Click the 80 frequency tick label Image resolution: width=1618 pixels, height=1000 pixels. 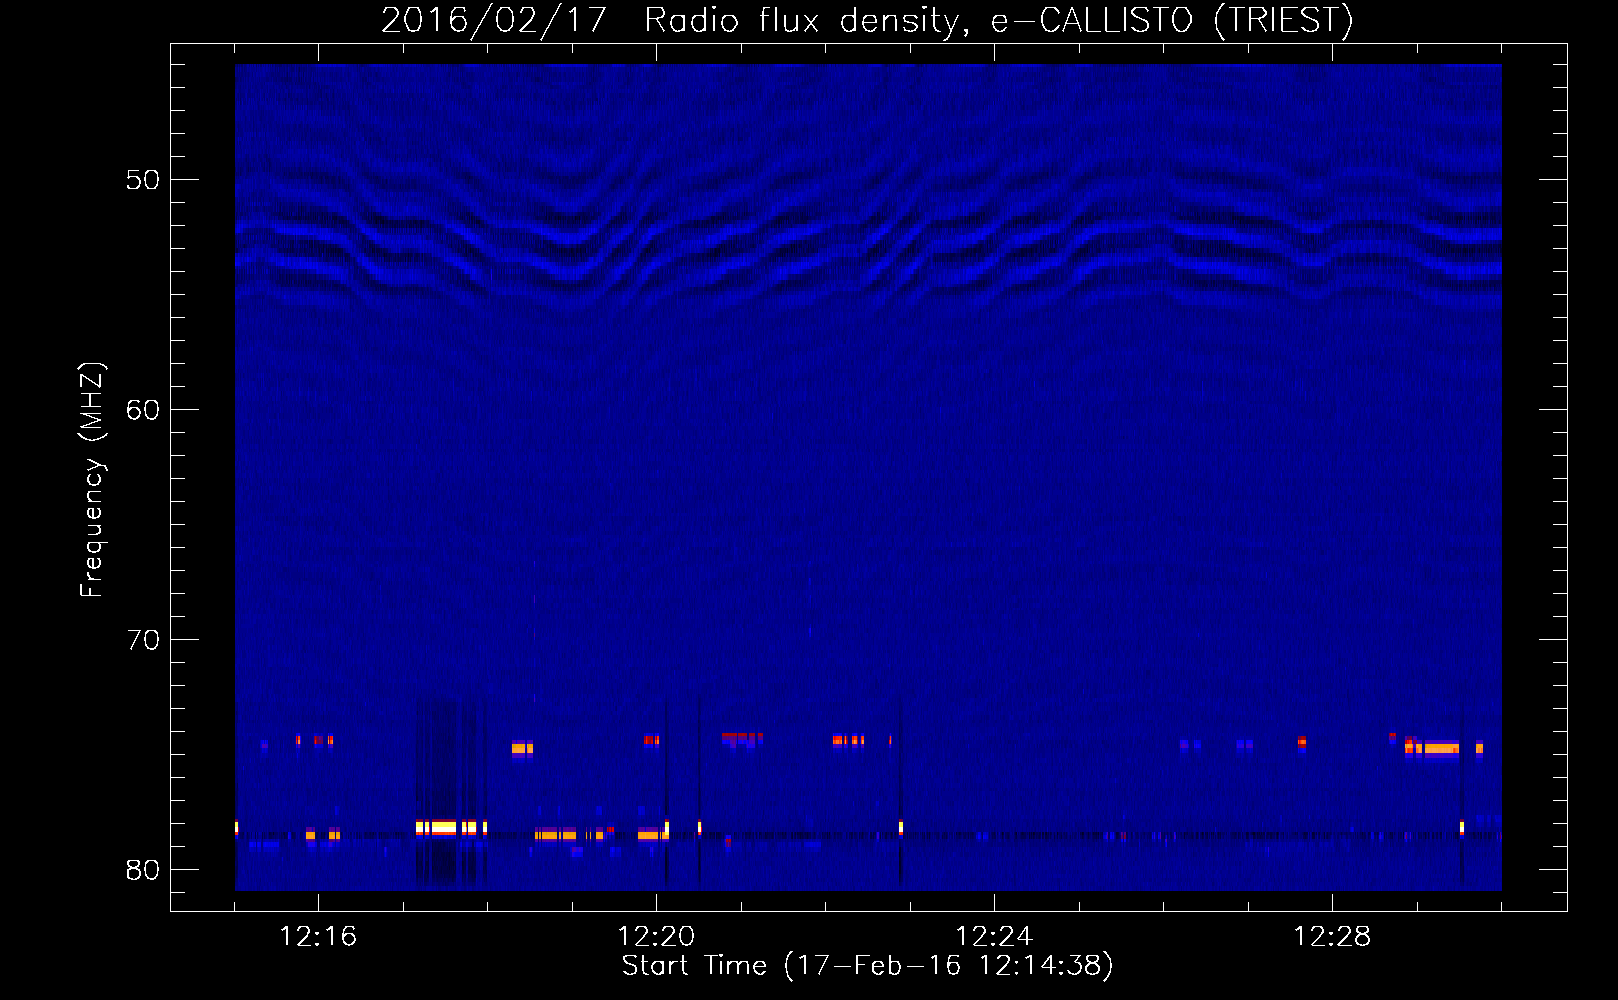[x=143, y=870]
